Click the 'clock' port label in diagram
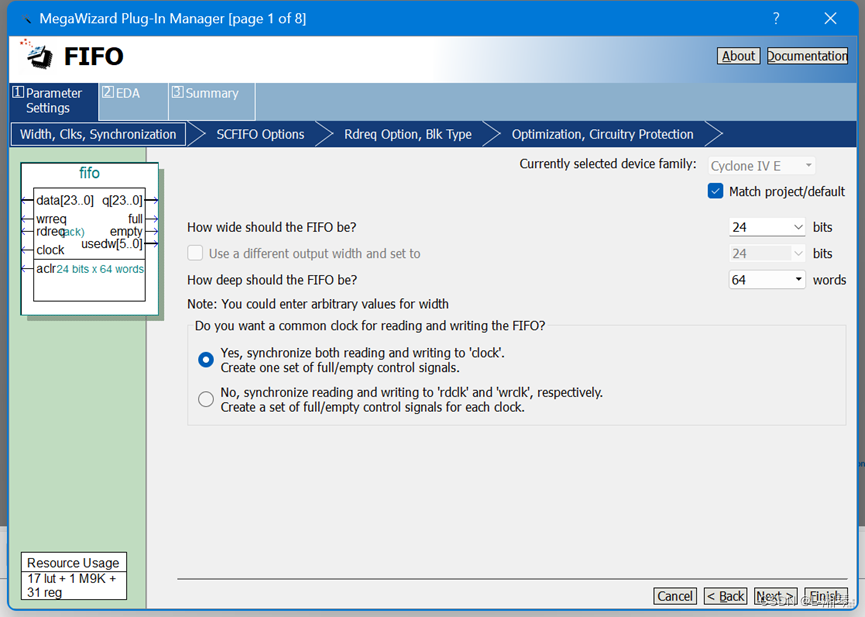 click(x=50, y=250)
